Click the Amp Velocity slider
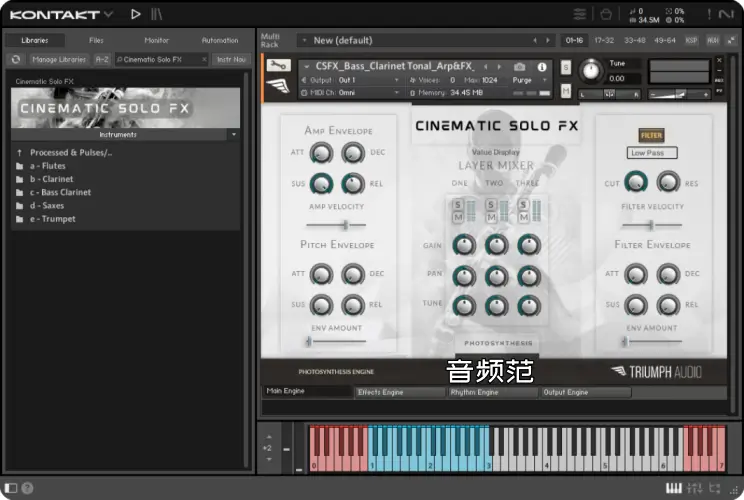The height and width of the screenshot is (500, 744). tap(336, 225)
